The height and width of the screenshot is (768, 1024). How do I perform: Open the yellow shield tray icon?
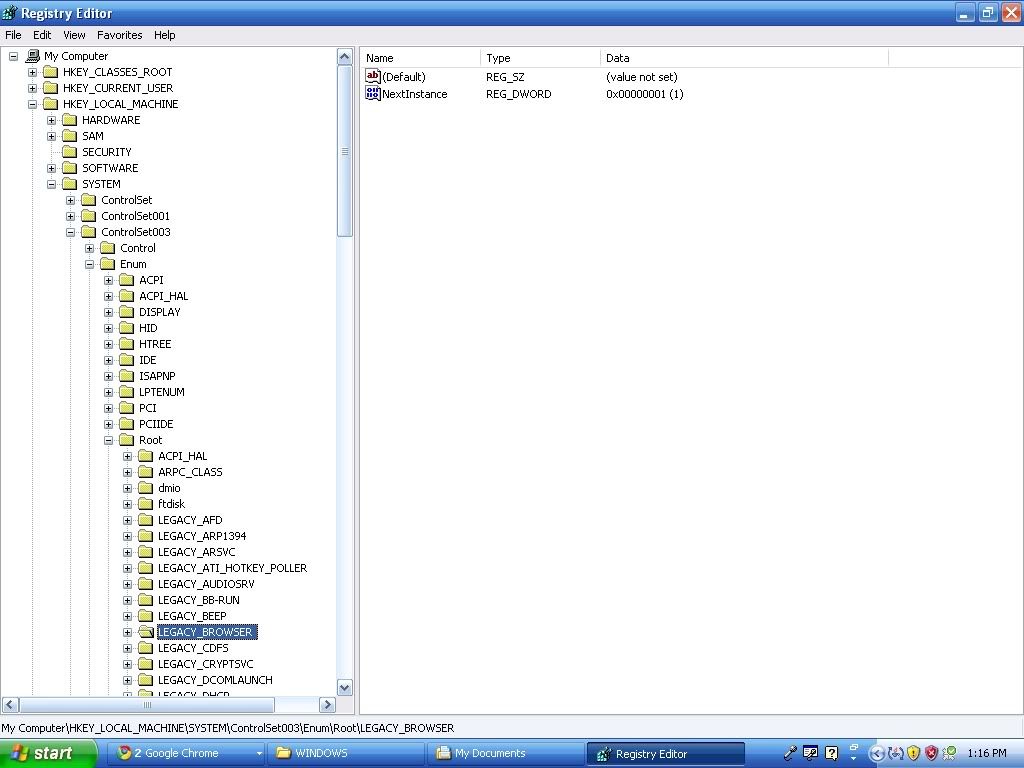[x=914, y=753]
